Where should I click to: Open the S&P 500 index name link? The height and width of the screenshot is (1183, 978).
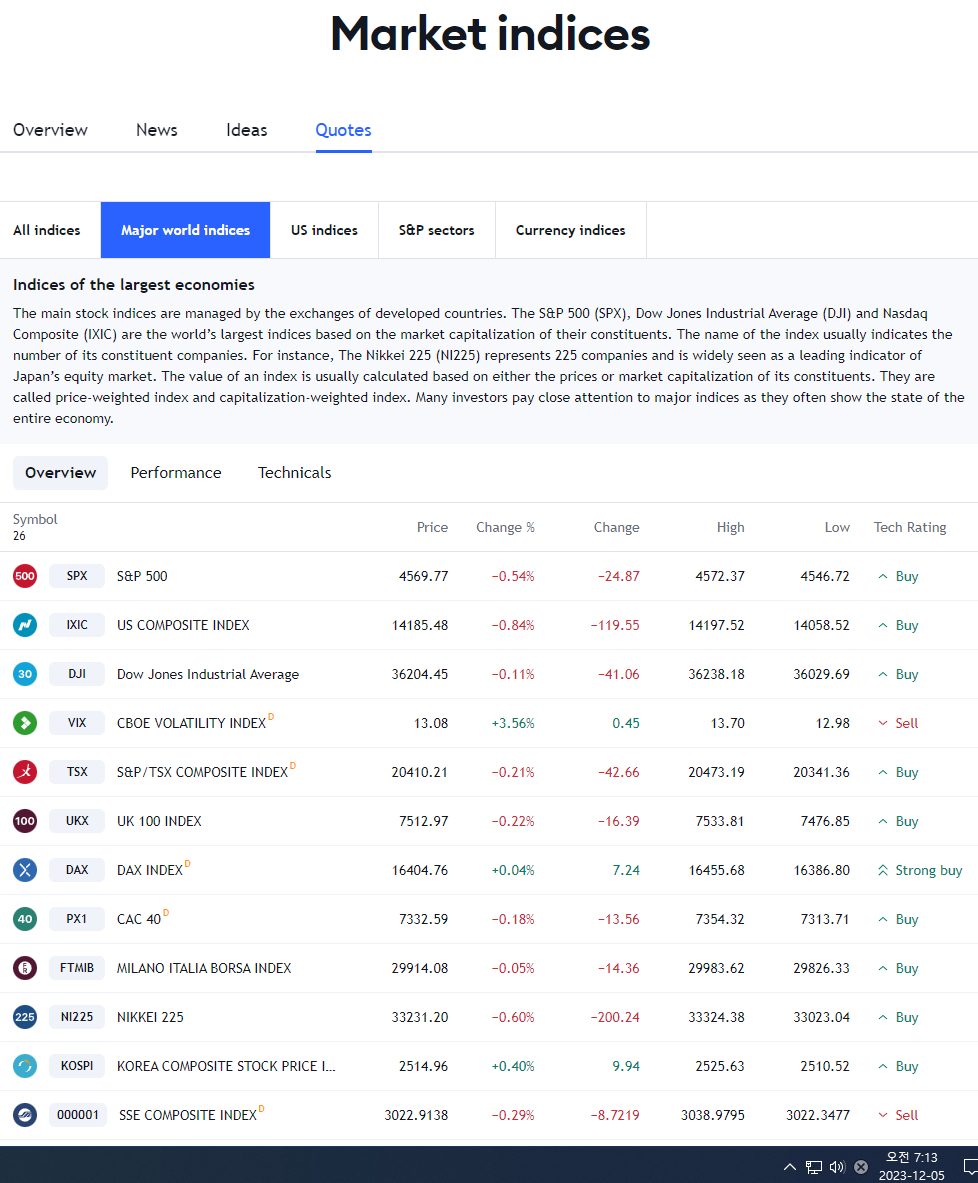[x=142, y=576]
